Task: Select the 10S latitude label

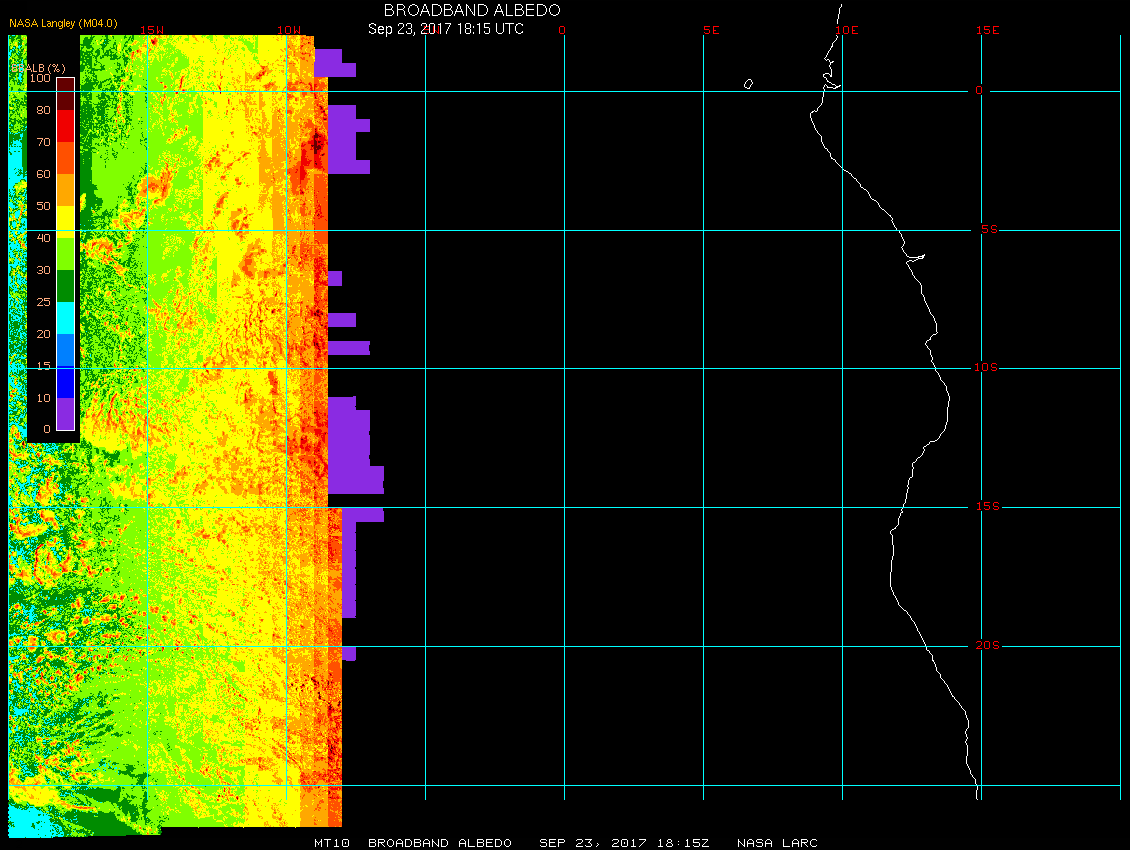Action: coord(985,368)
